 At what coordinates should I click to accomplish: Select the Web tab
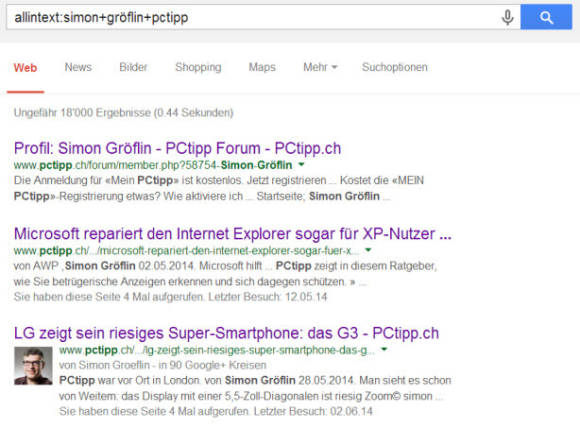pos(25,68)
